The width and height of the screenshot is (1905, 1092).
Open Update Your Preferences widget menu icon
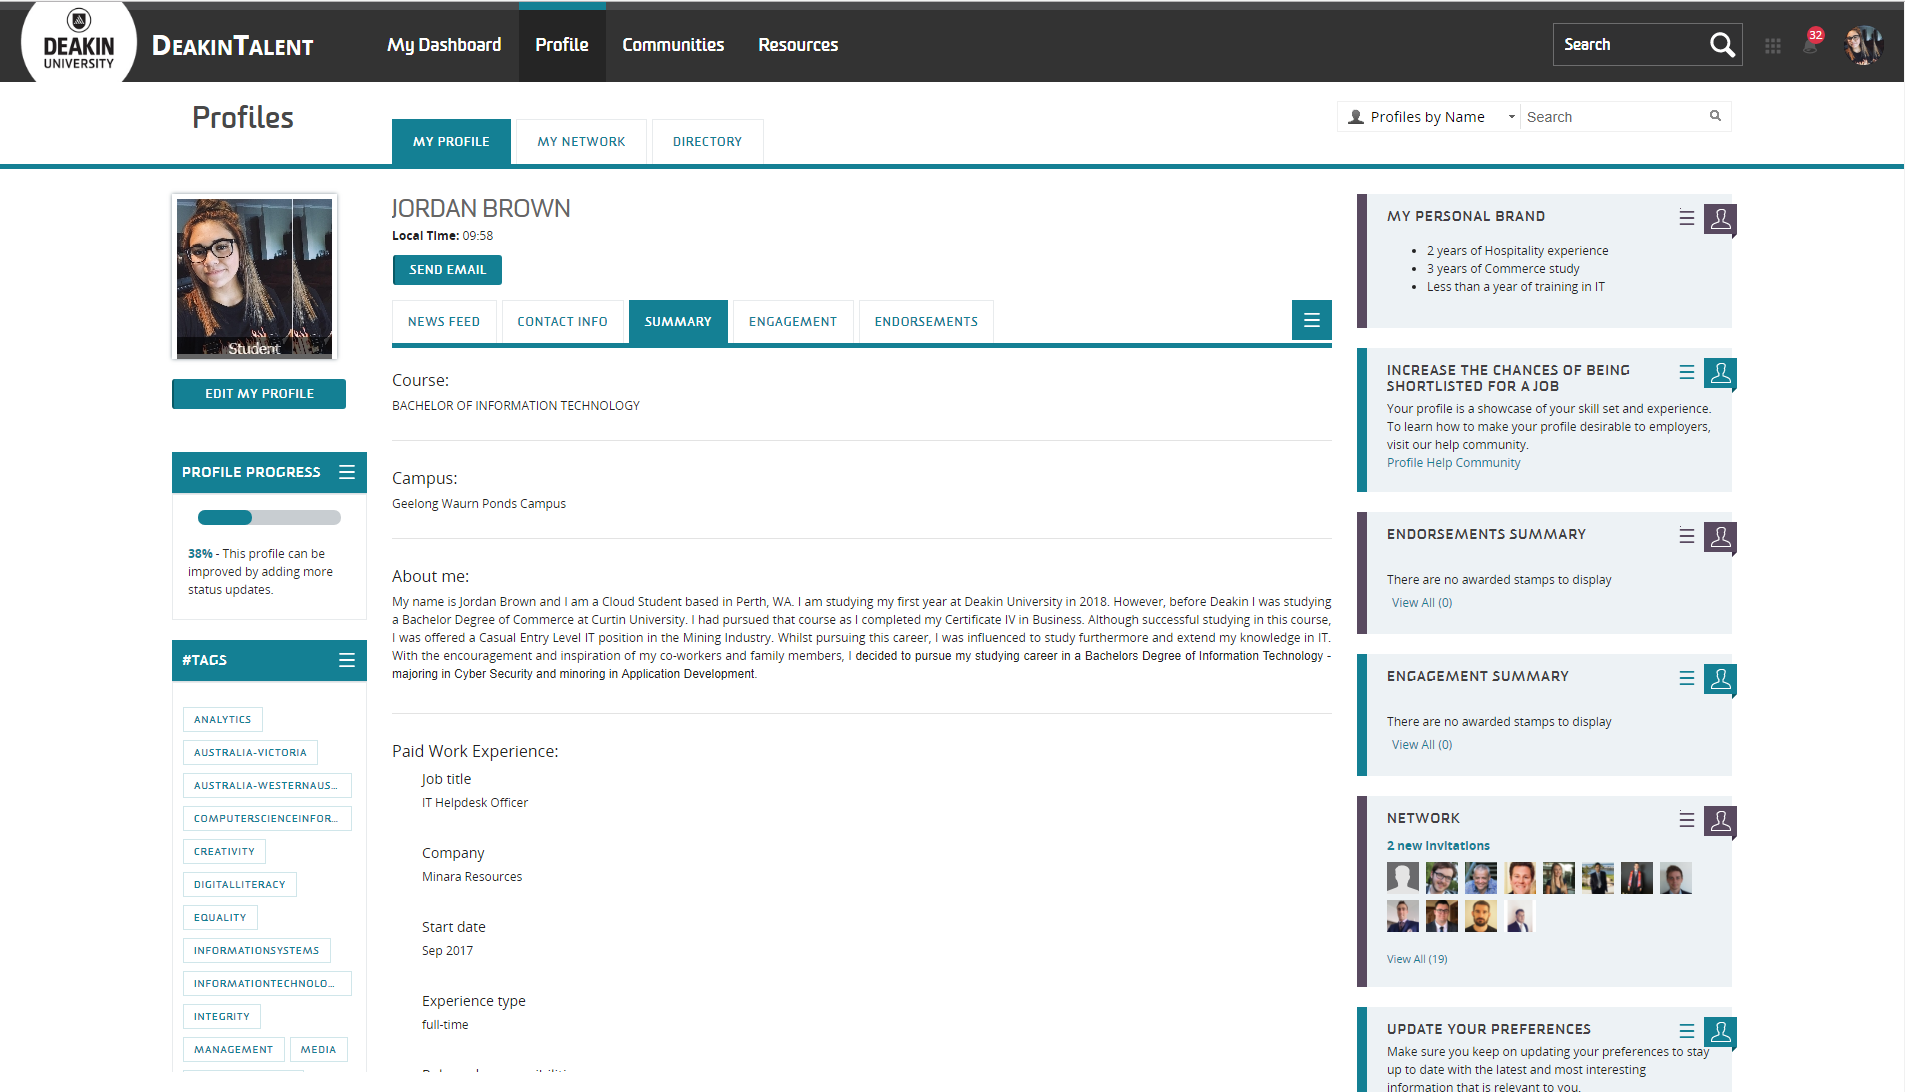click(x=1687, y=1031)
